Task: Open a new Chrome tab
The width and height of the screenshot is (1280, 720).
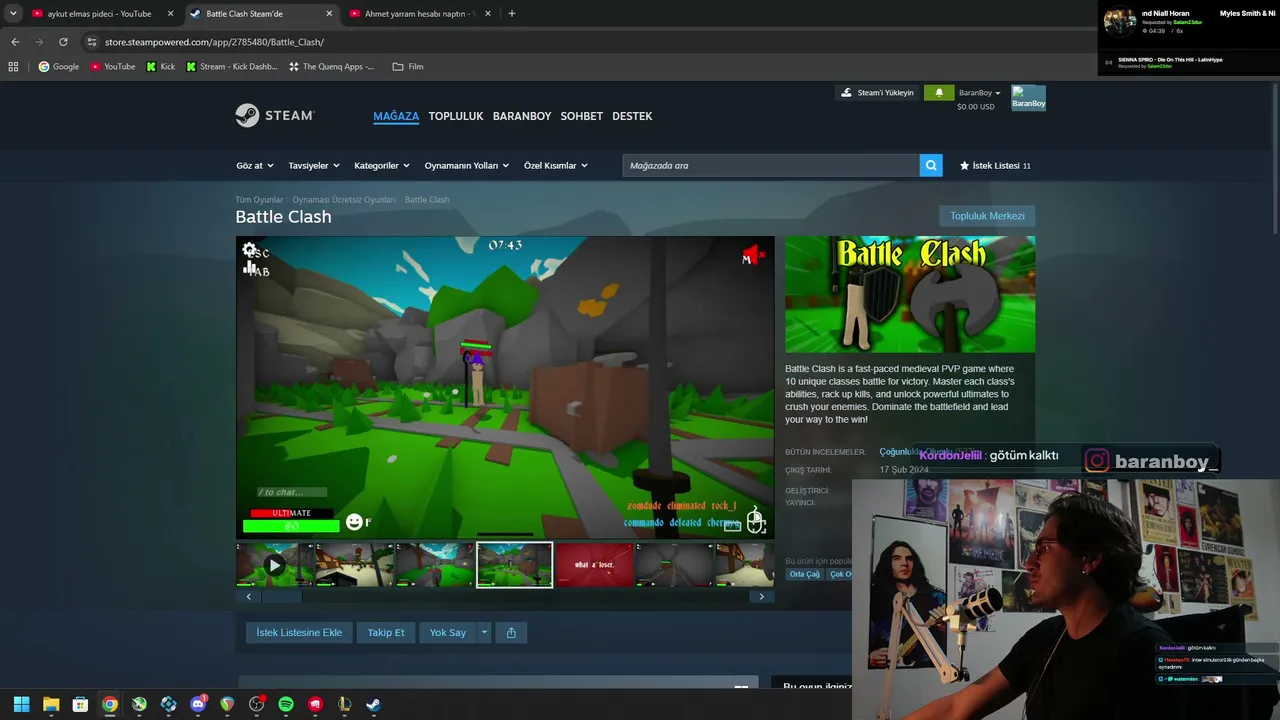Action: point(512,14)
